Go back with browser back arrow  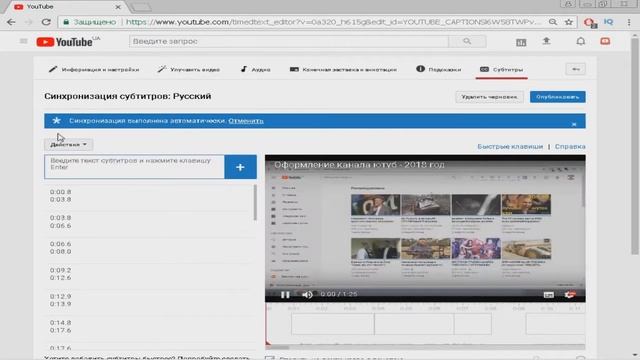click(11, 22)
